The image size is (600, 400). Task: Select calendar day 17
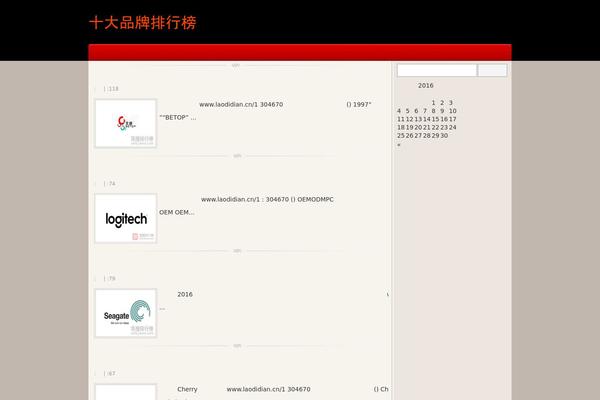(453, 119)
